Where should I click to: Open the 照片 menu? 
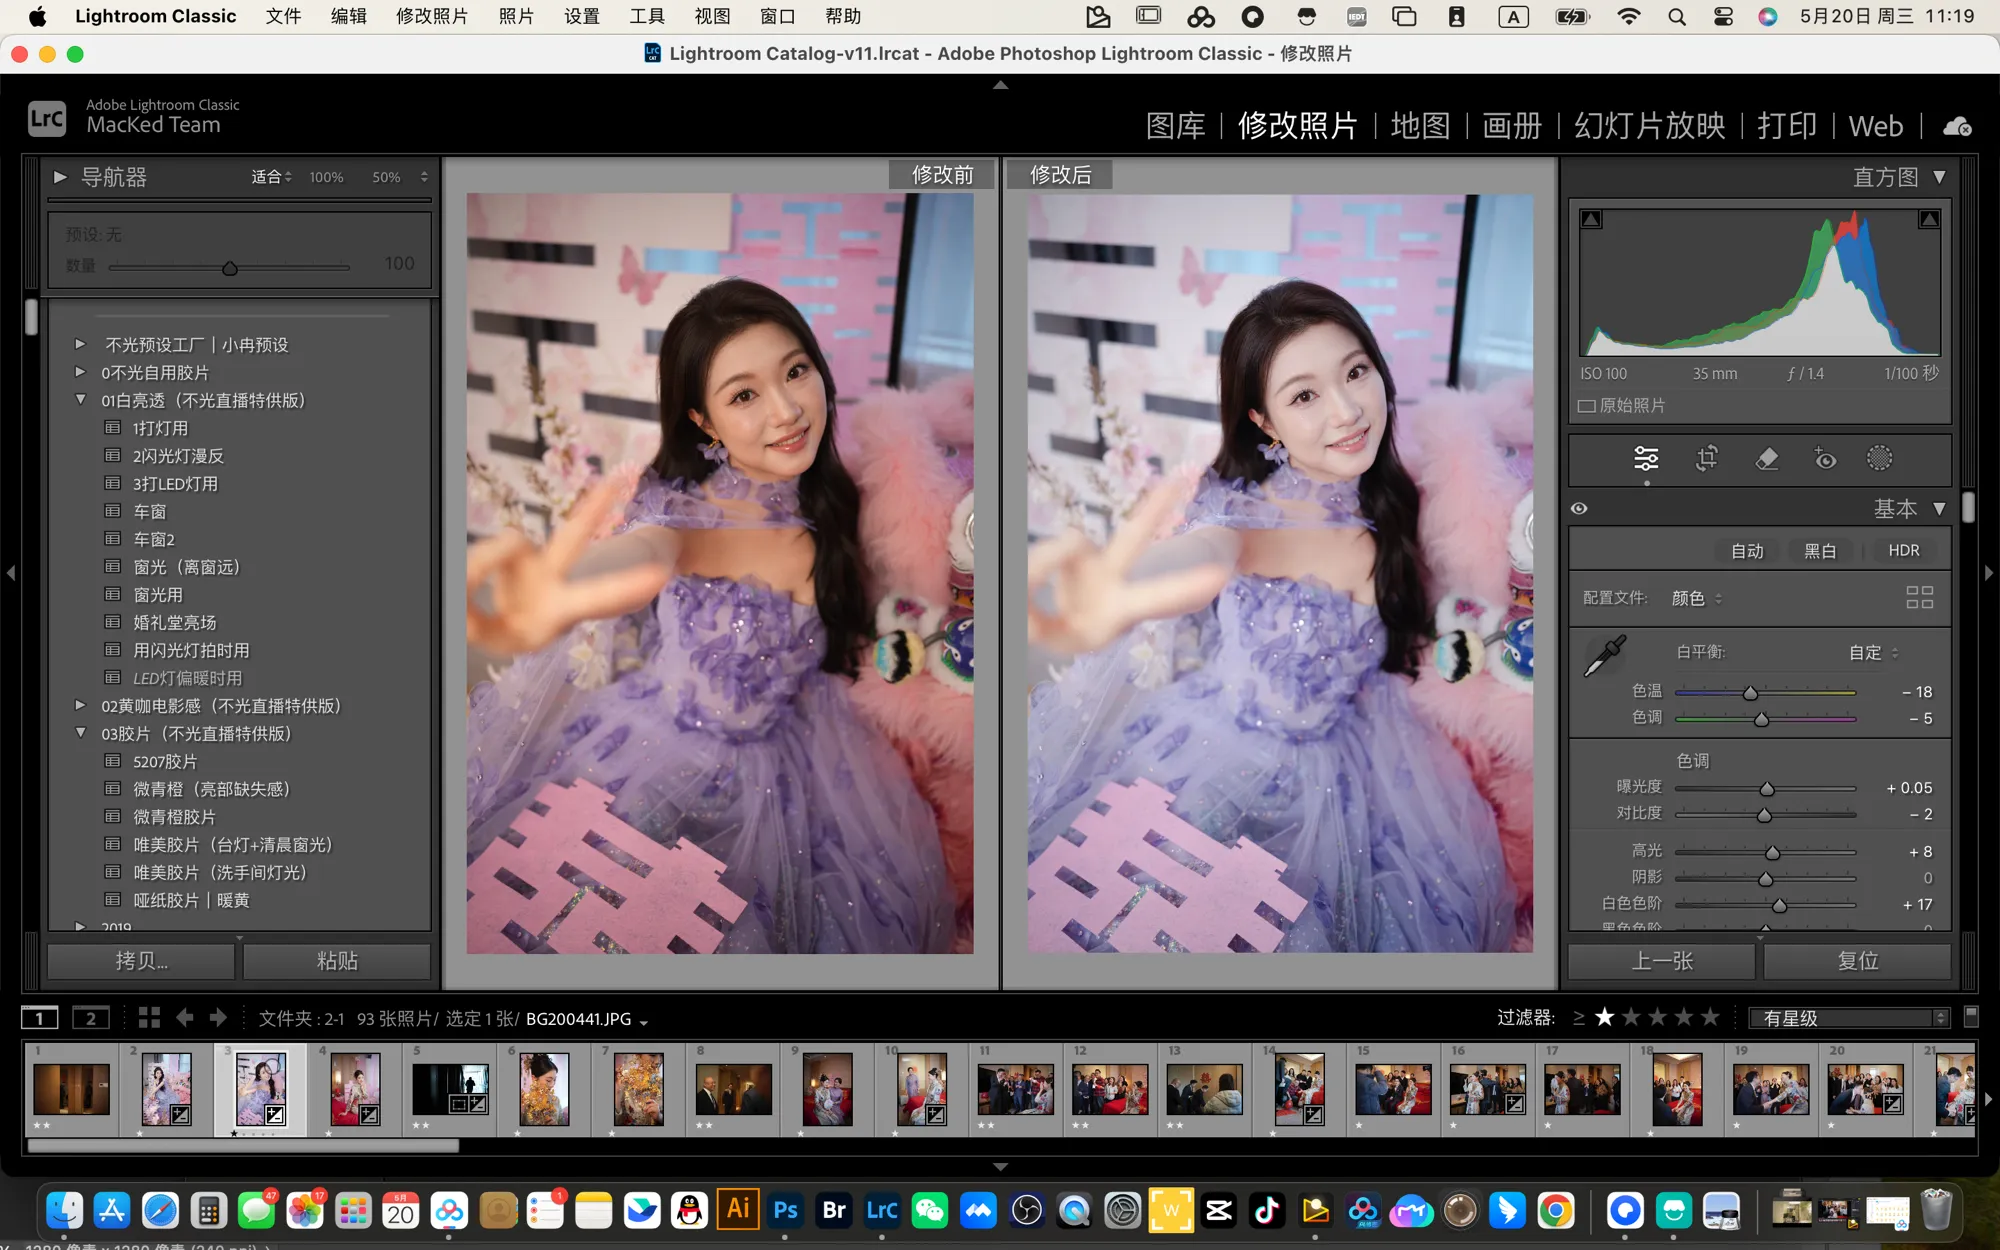click(x=516, y=16)
